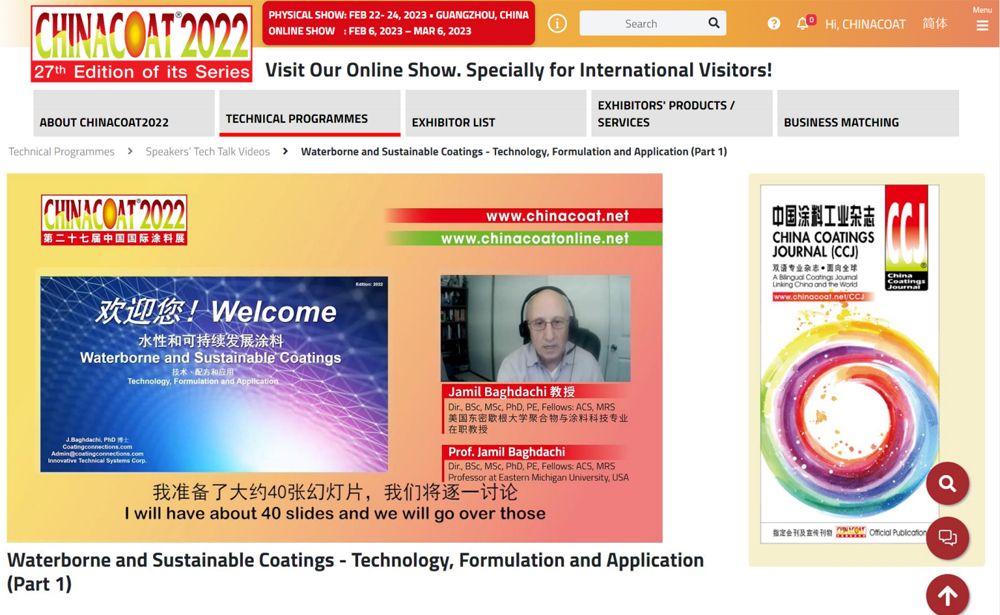Click 'Visit Our Online Show' headline text
1000x615 pixels.
coord(518,70)
